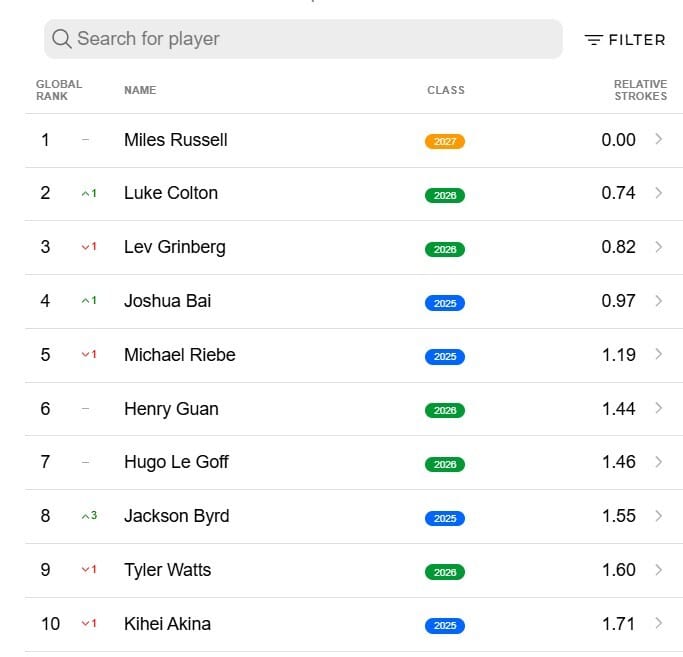Click the green up-3 arrow by Jackson Byrd
Image resolution: width=683 pixels, height=657 pixels.
(x=89, y=516)
